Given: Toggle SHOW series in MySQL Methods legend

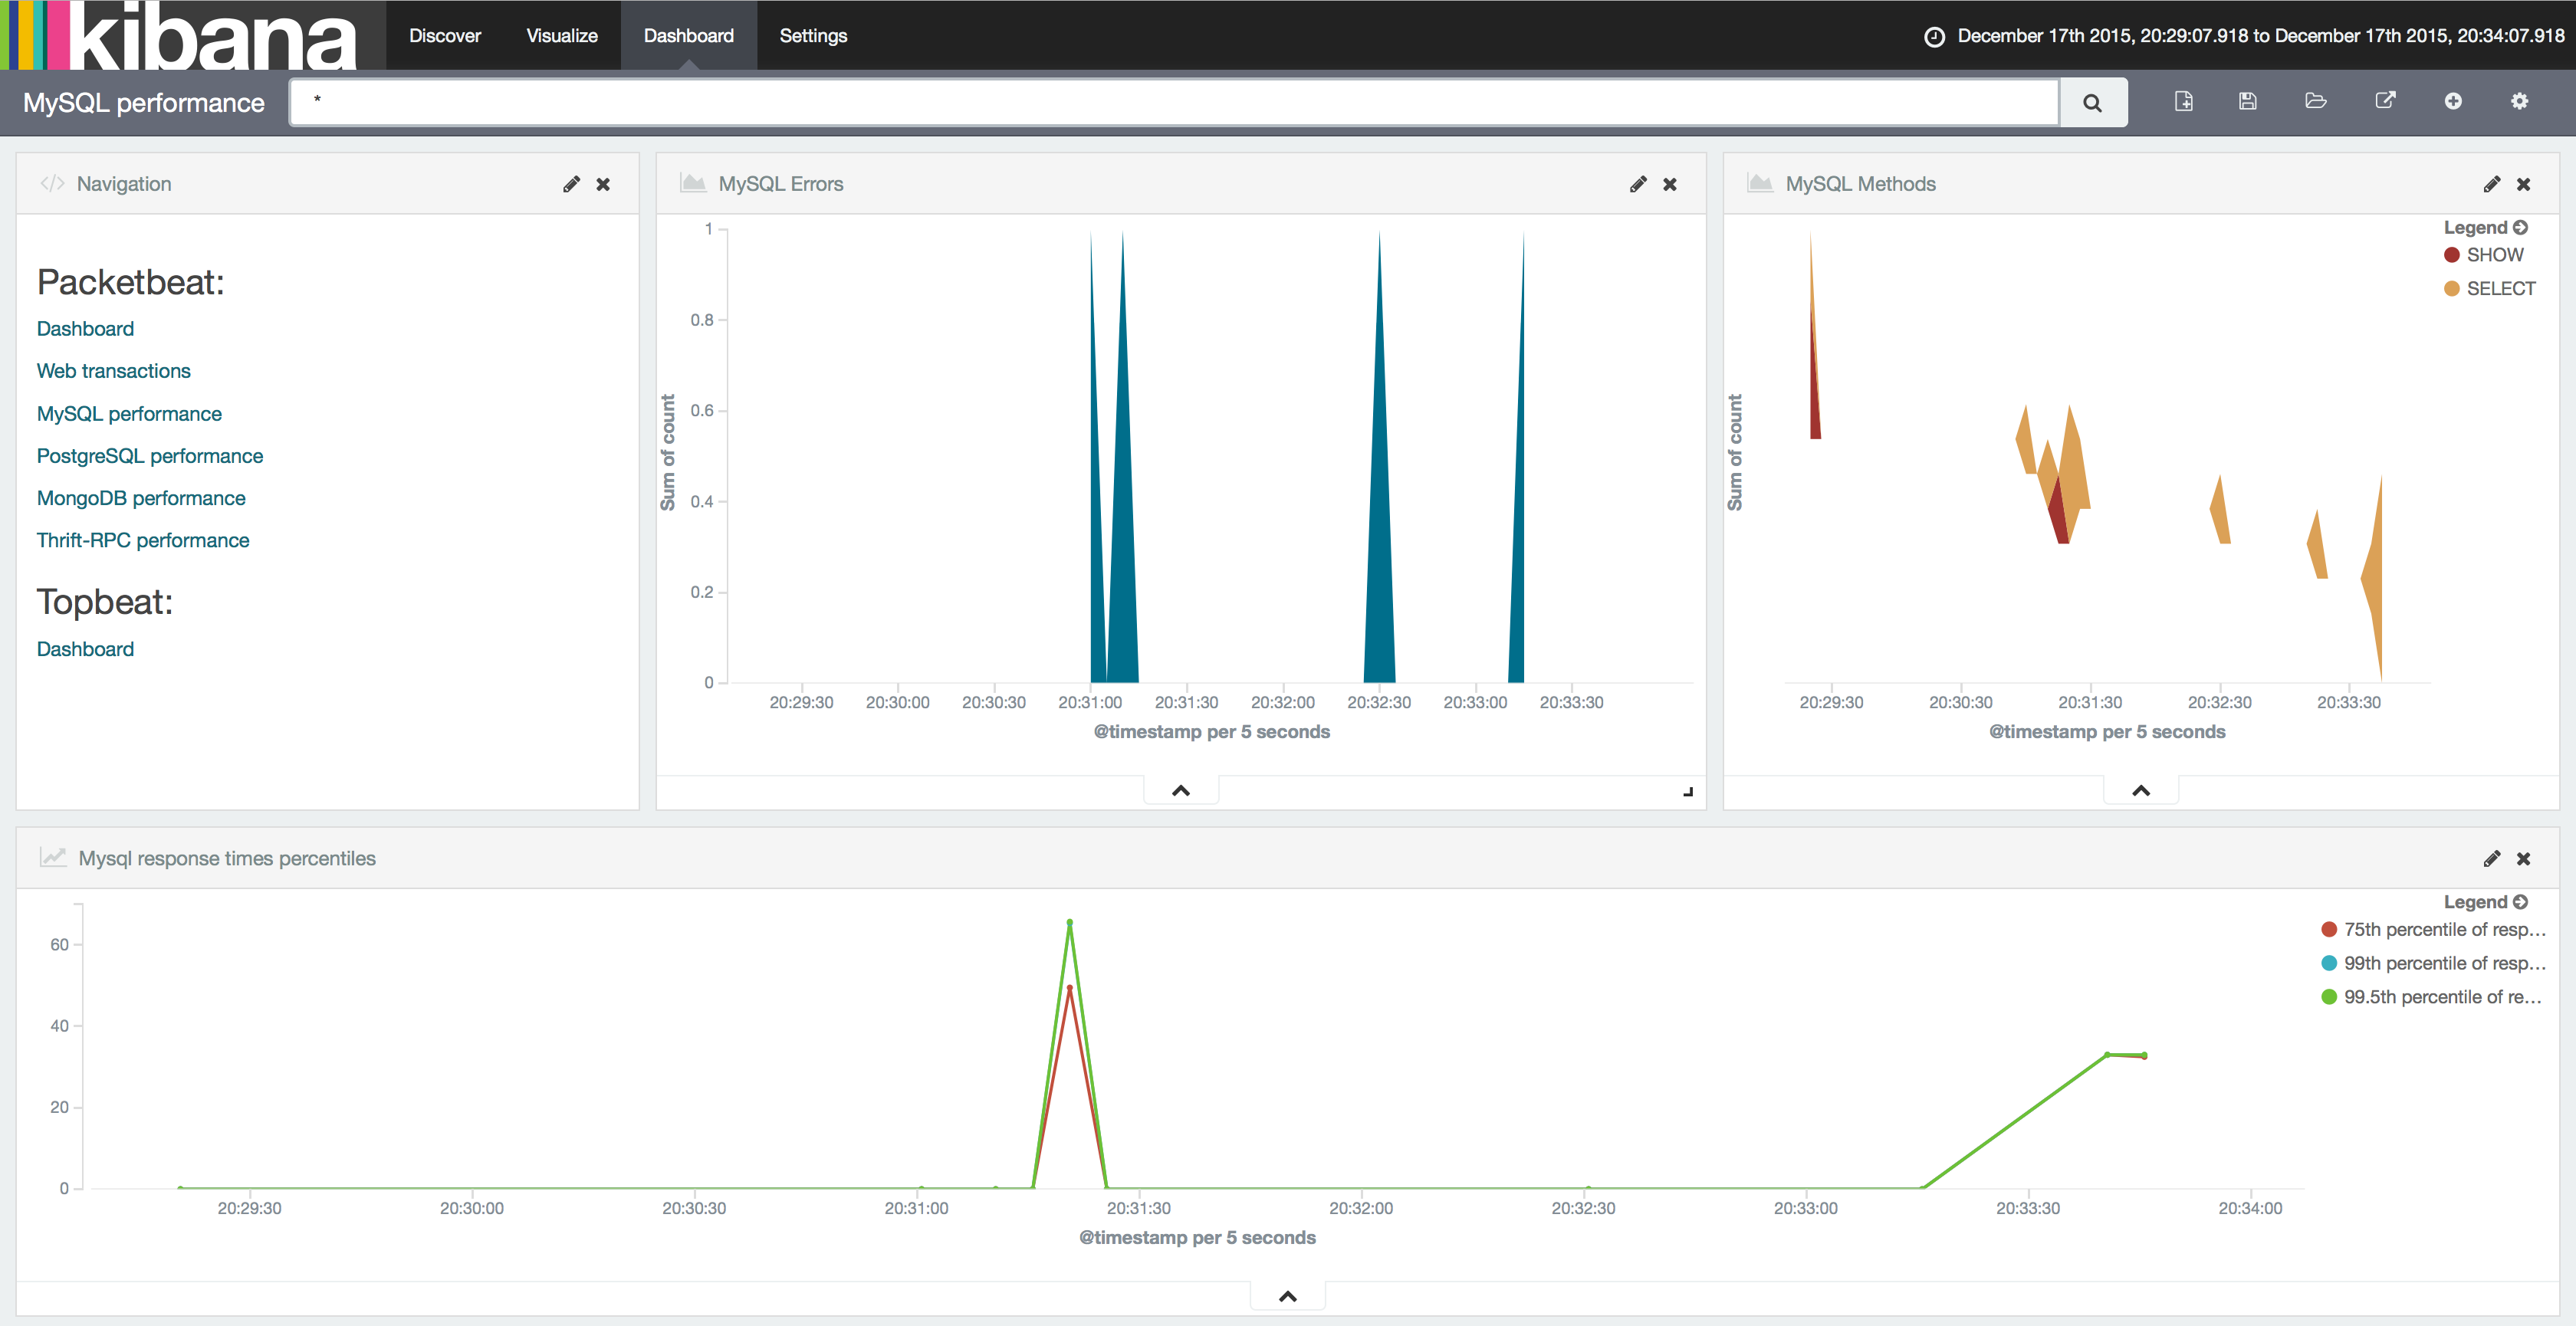Looking at the screenshot, I should [2494, 255].
